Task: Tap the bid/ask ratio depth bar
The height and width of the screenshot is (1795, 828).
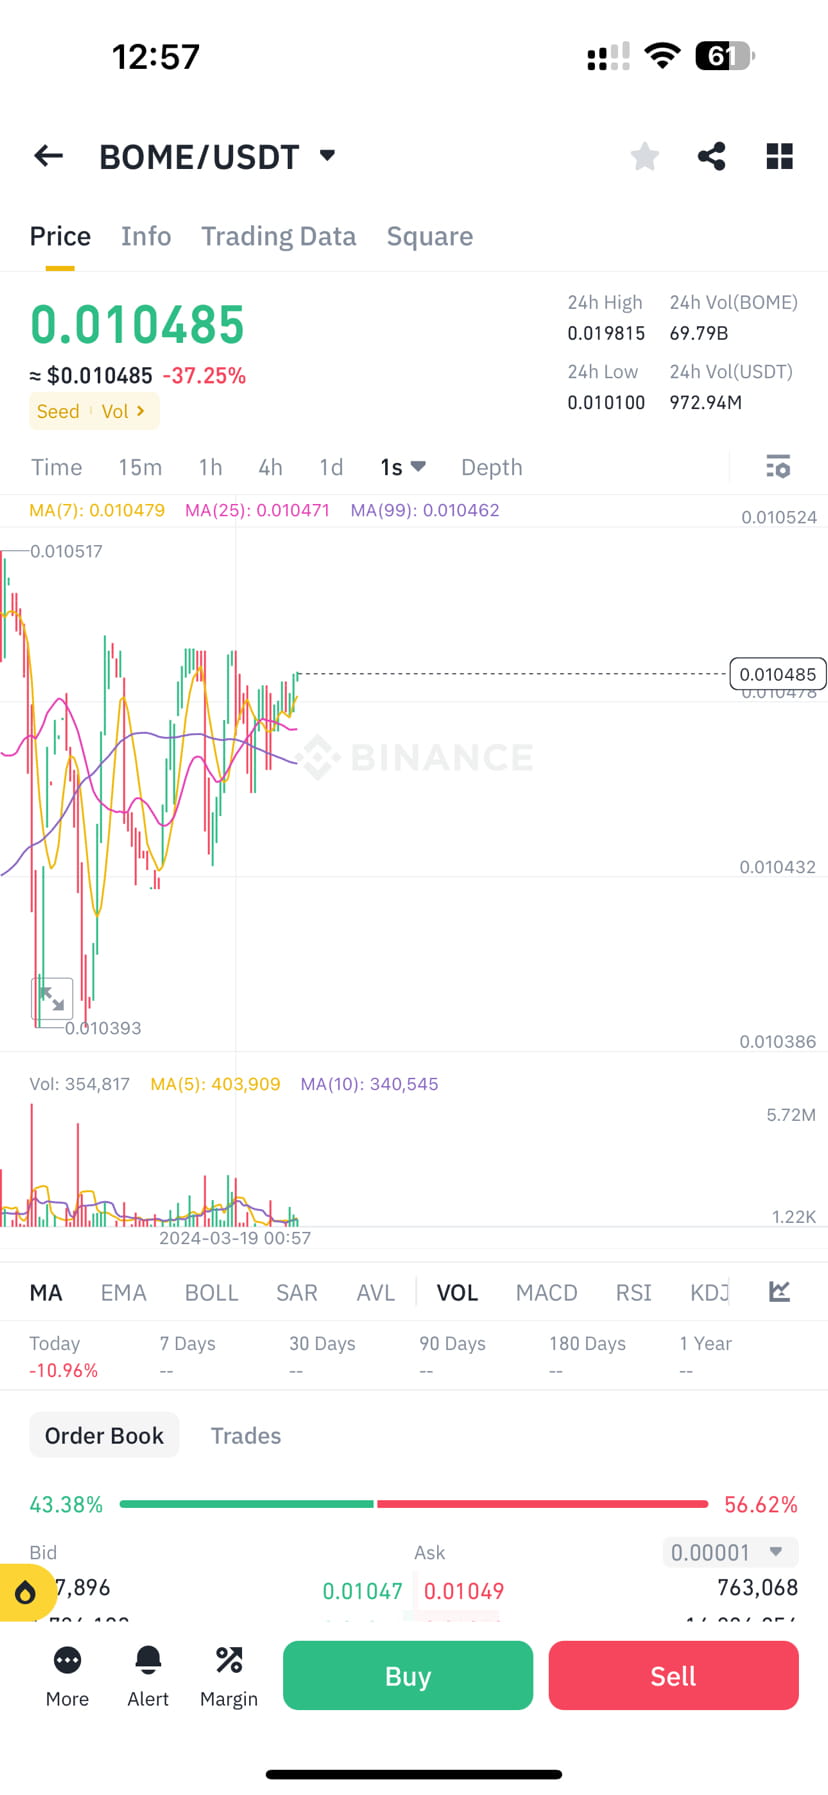Action: pyautogui.click(x=414, y=1503)
